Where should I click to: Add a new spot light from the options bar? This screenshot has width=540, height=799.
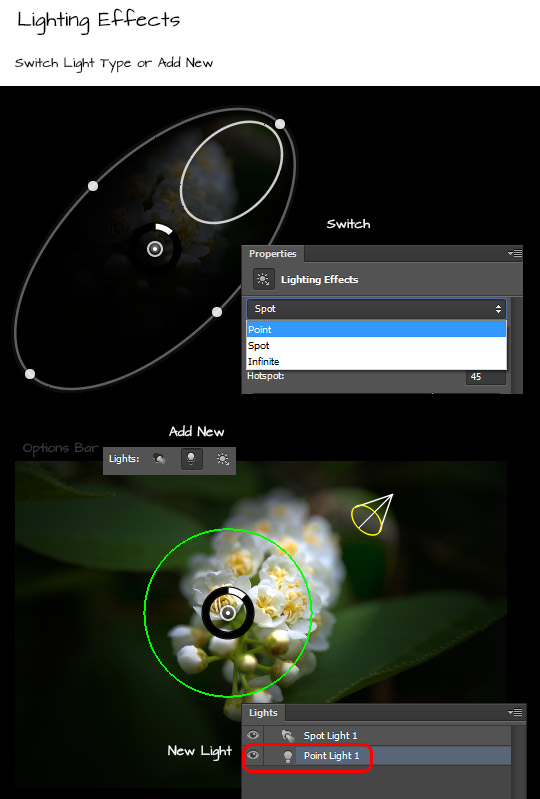click(x=159, y=459)
